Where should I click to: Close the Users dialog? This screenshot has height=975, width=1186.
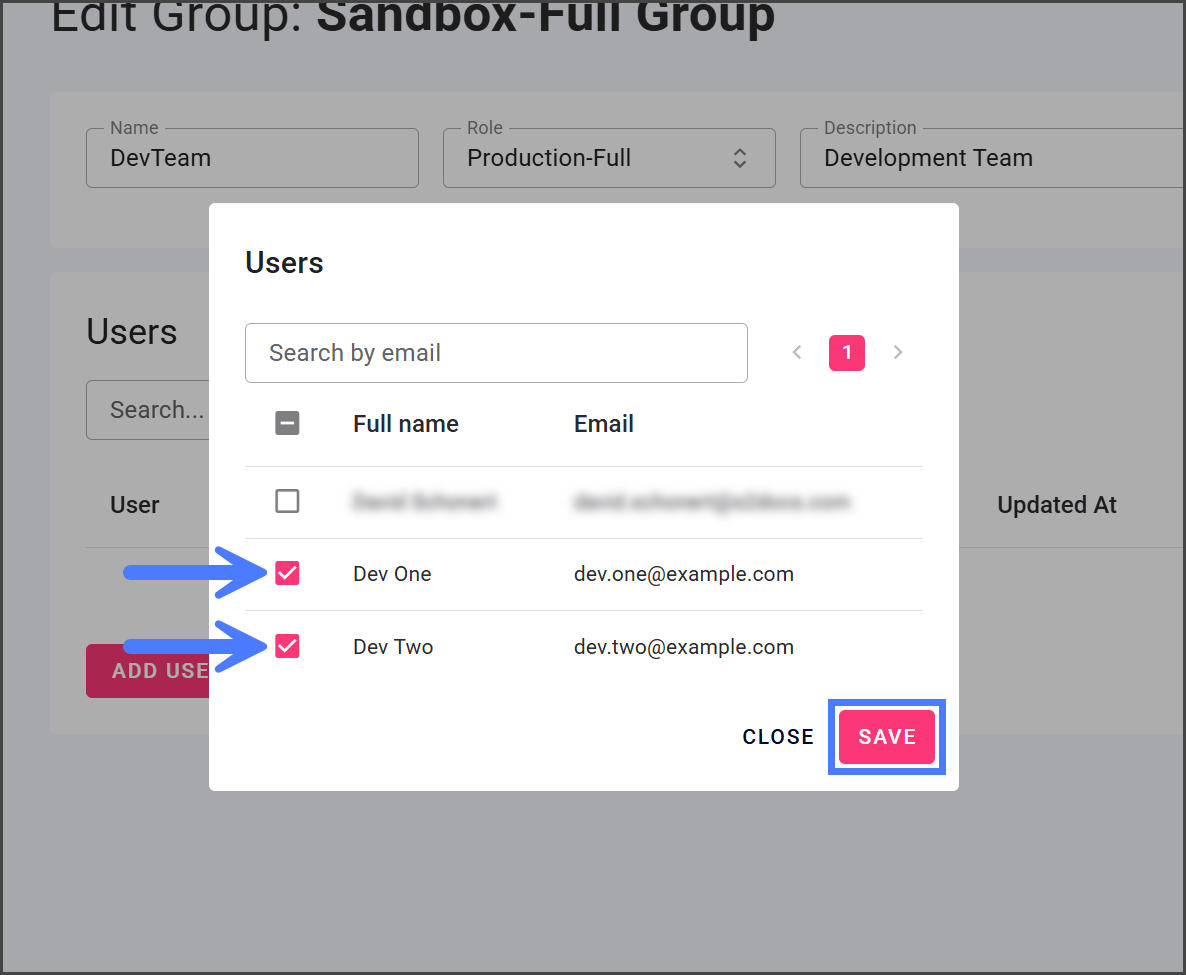(778, 737)
